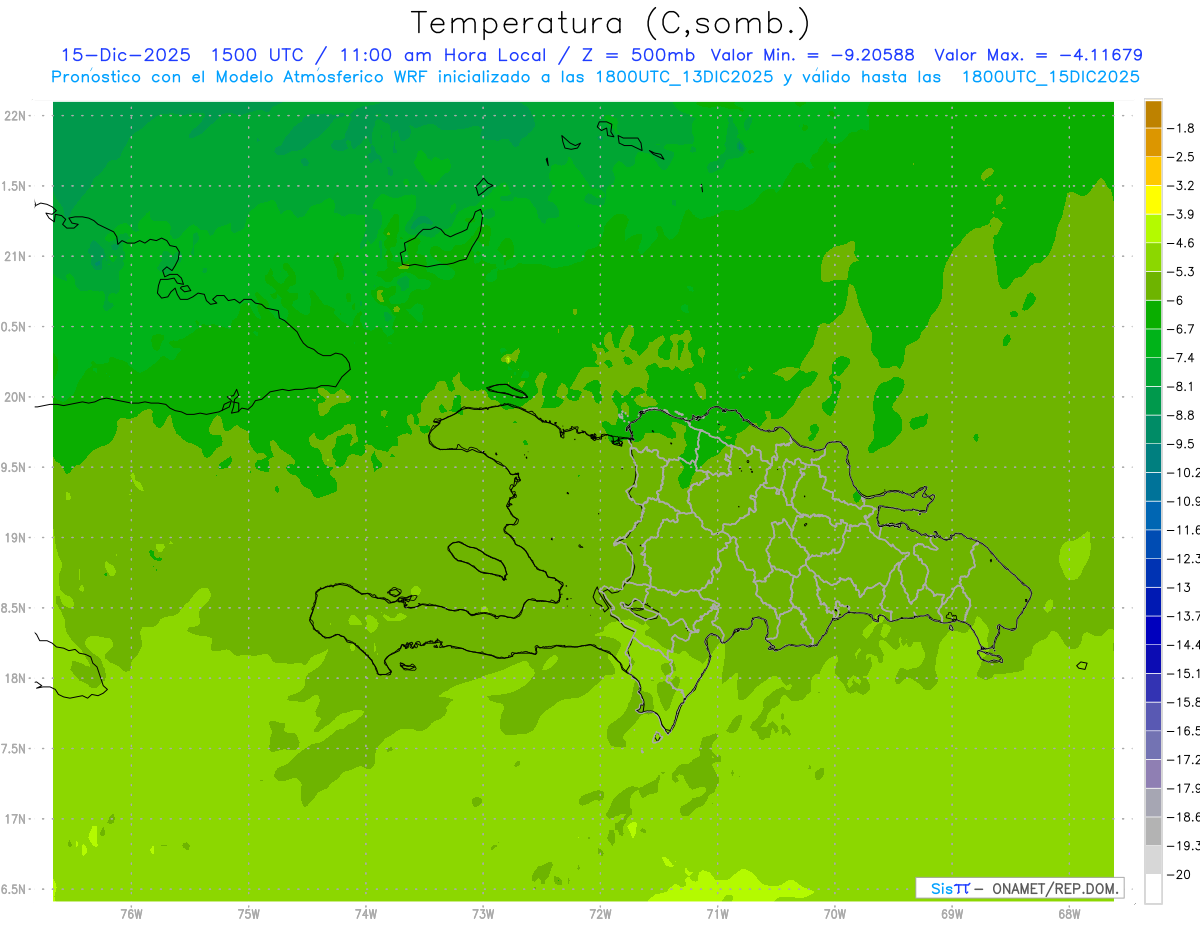The height and width of the screenshot is (927, 1200).
Task: Click the 'Valor Max. = -4.11679' readout
Action: coord(1038,55)
